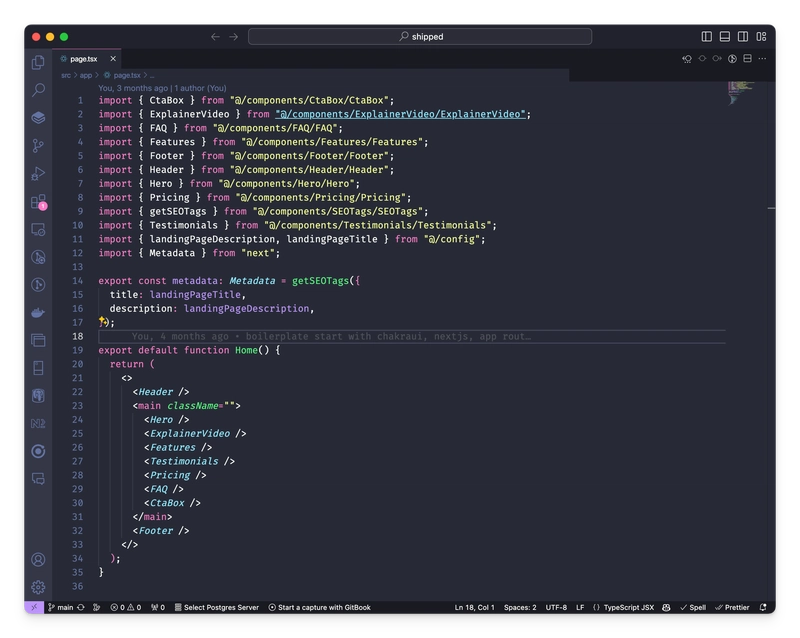
Task: Open the Remote Explorer monitor icon
Action: [x=38, y=230]
